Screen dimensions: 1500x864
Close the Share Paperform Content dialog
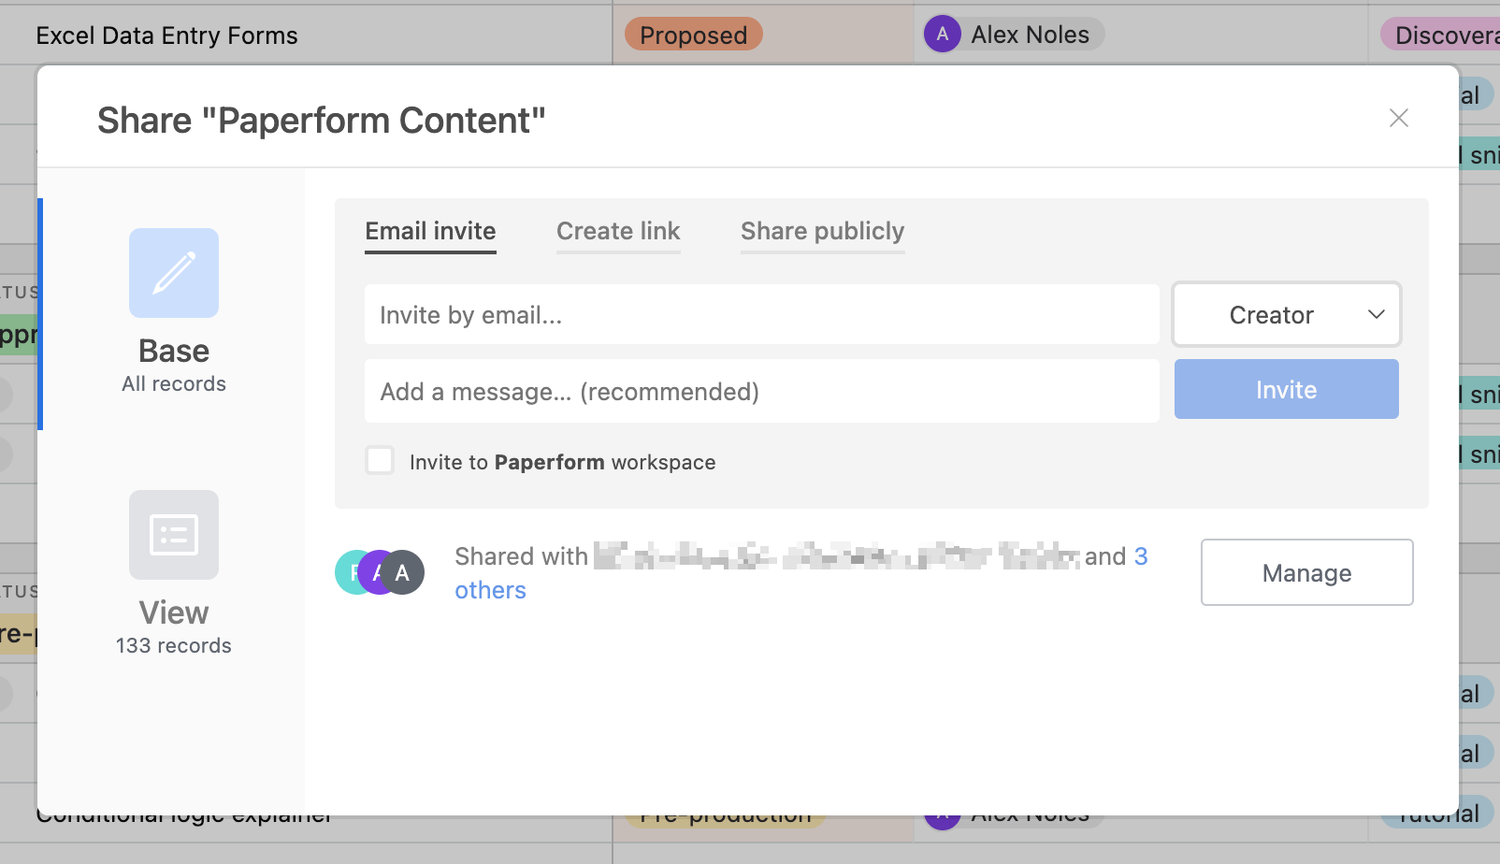pyautogui.click(x=1398, y=118)
